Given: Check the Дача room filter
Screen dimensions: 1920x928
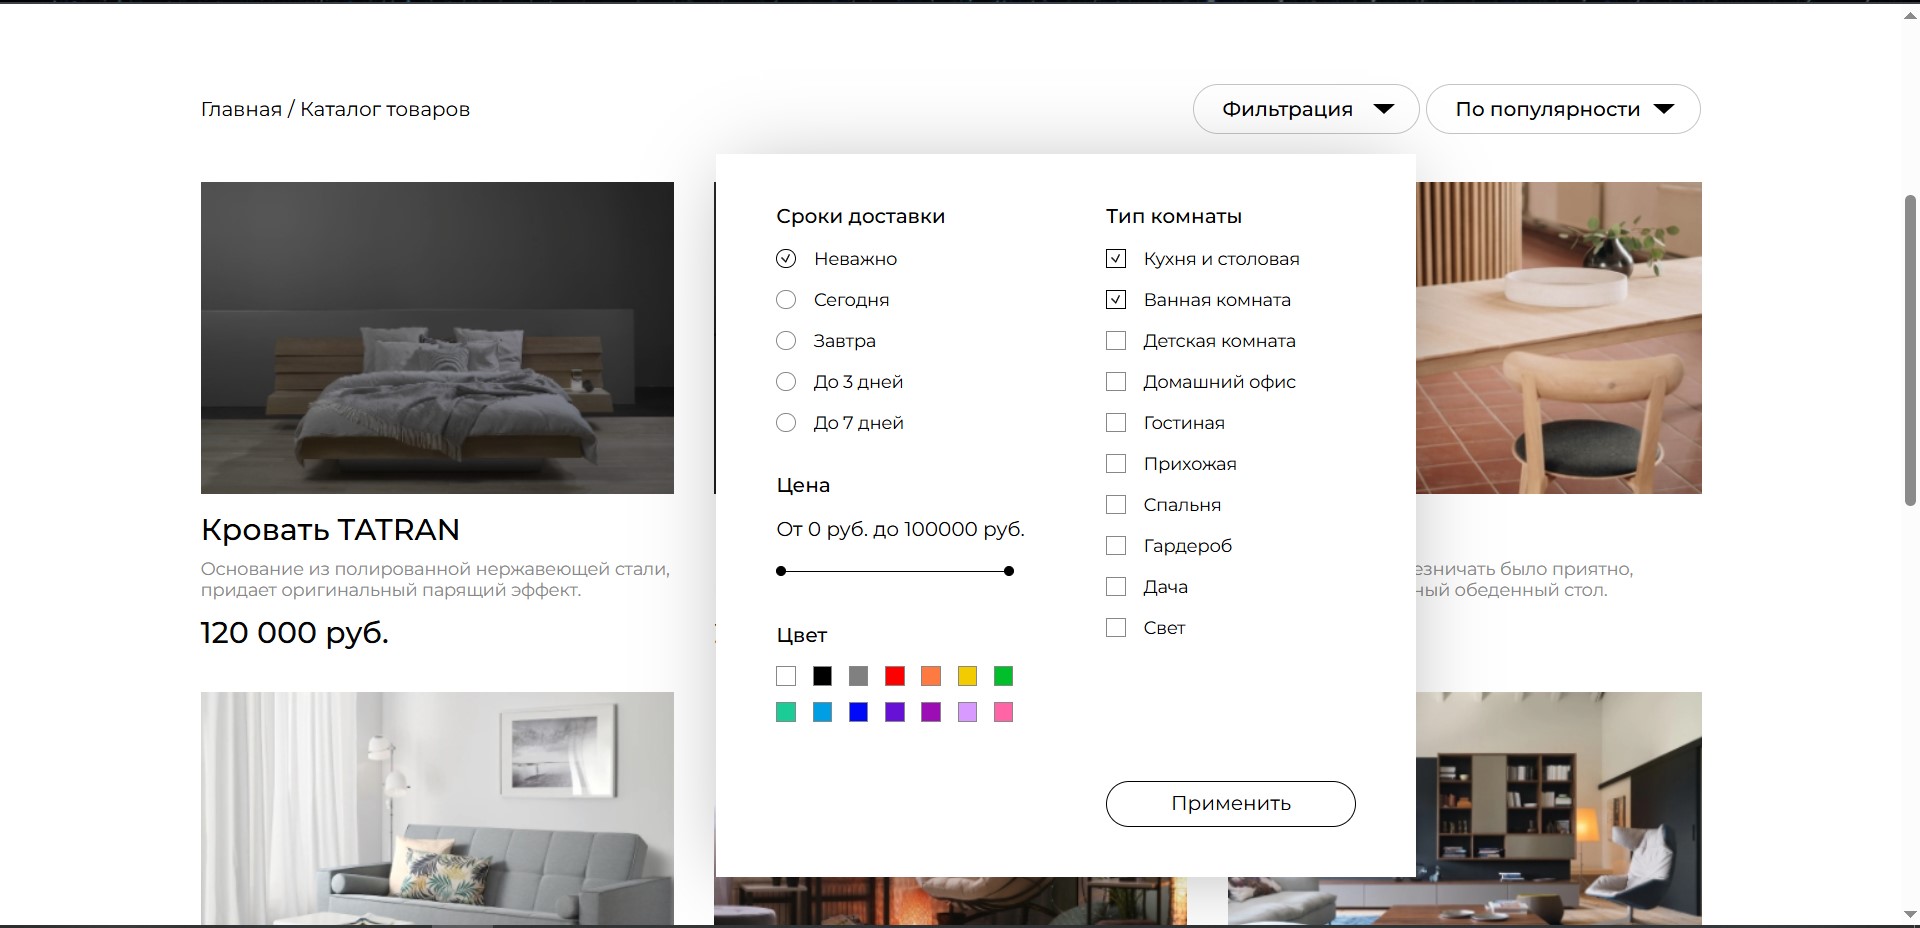Looking at the screenshot, I should click(x=1116, y=587).
